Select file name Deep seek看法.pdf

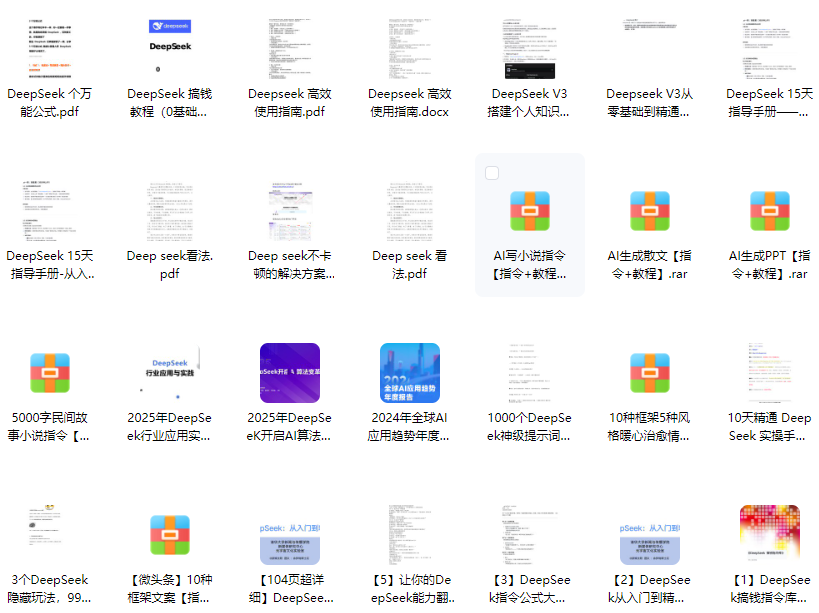pyautogui.click(x=170, y=265)
